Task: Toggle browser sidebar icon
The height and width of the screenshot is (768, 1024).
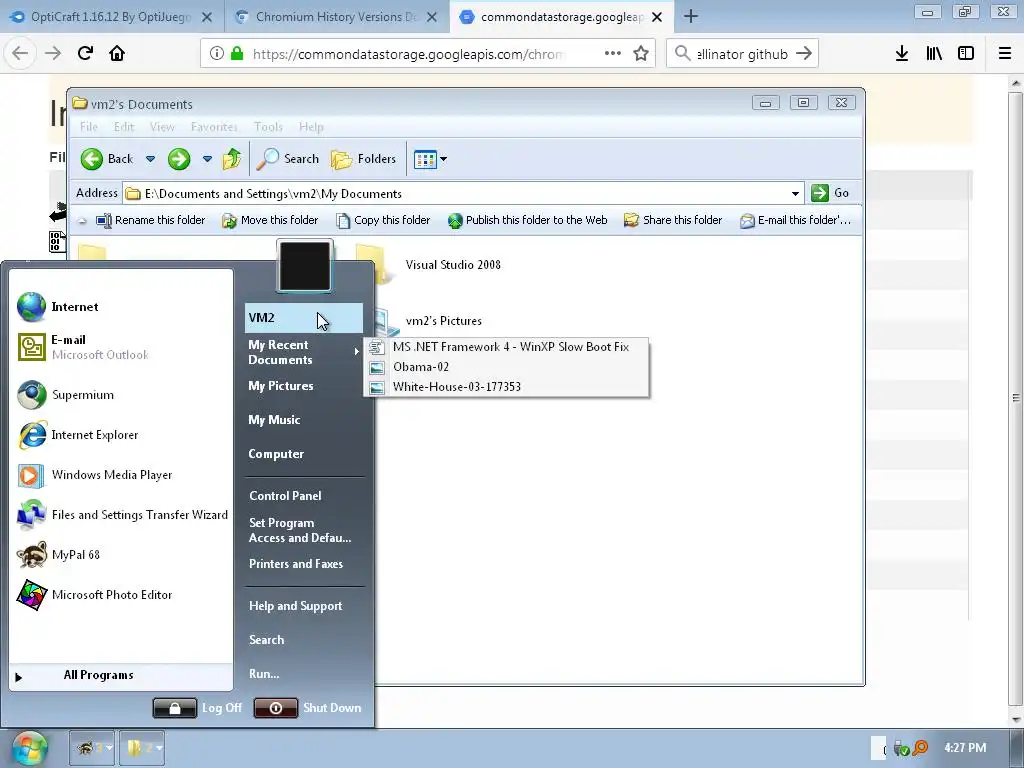Action: tap(966, 54)
